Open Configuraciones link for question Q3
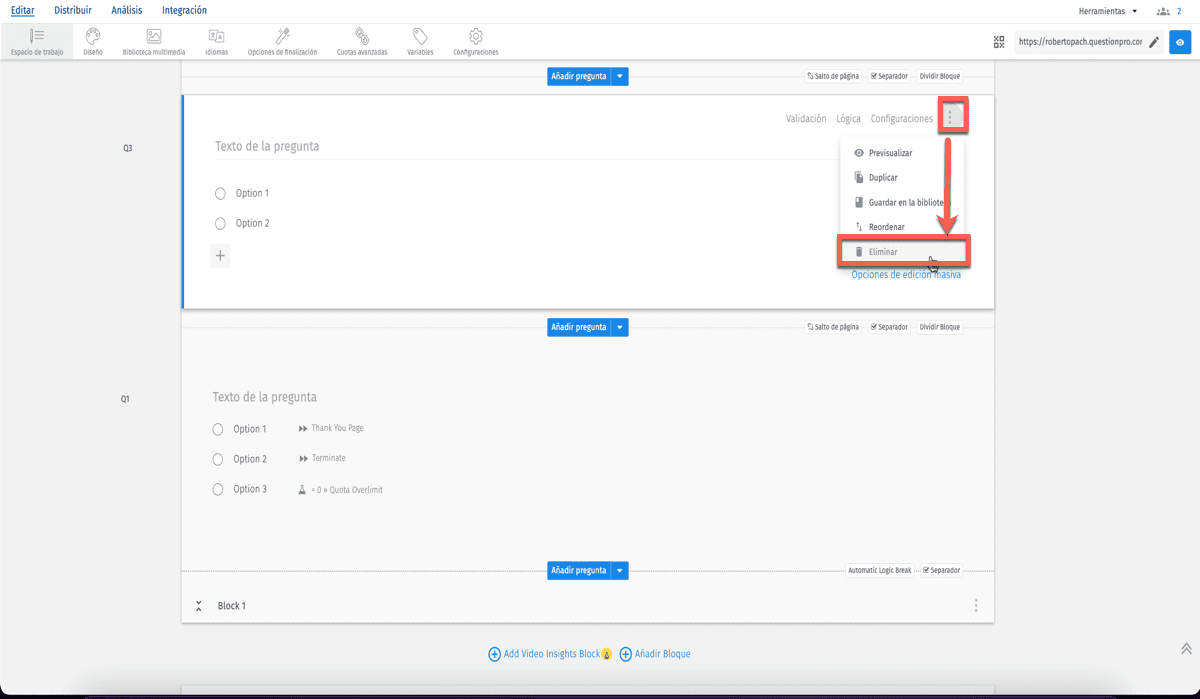Image resolution: width=1200 pixels, height=699 pixels. tap(902, 119)
